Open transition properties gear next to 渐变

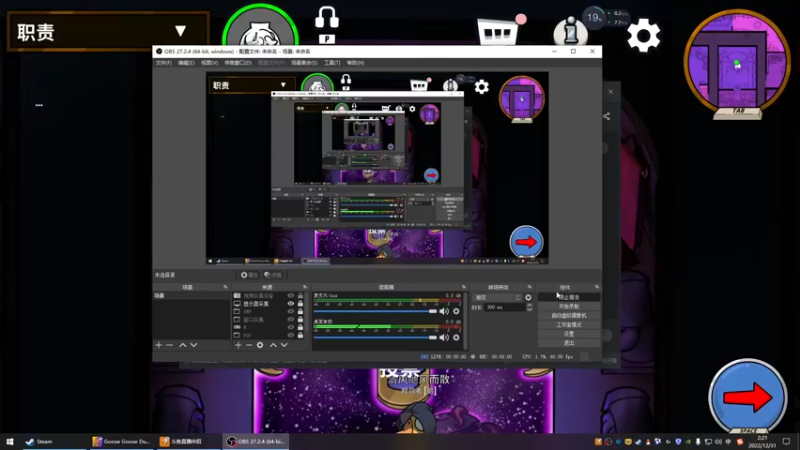pyautogui.click(x=528, y=297)
